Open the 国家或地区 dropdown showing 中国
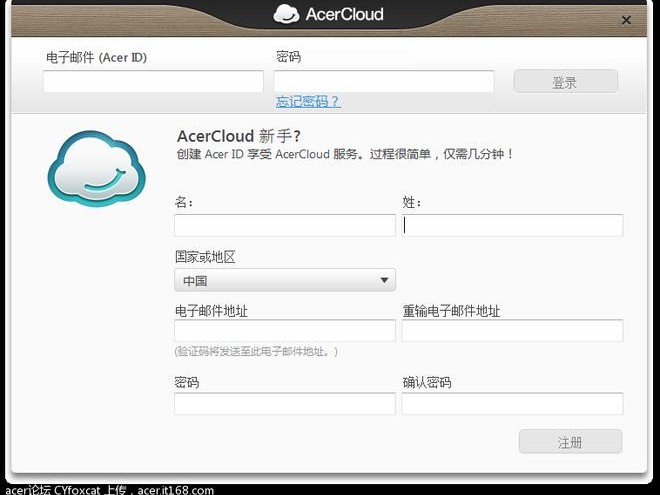Image resolution: width=660 pixels, height=495 pixels. click(285, 280)
